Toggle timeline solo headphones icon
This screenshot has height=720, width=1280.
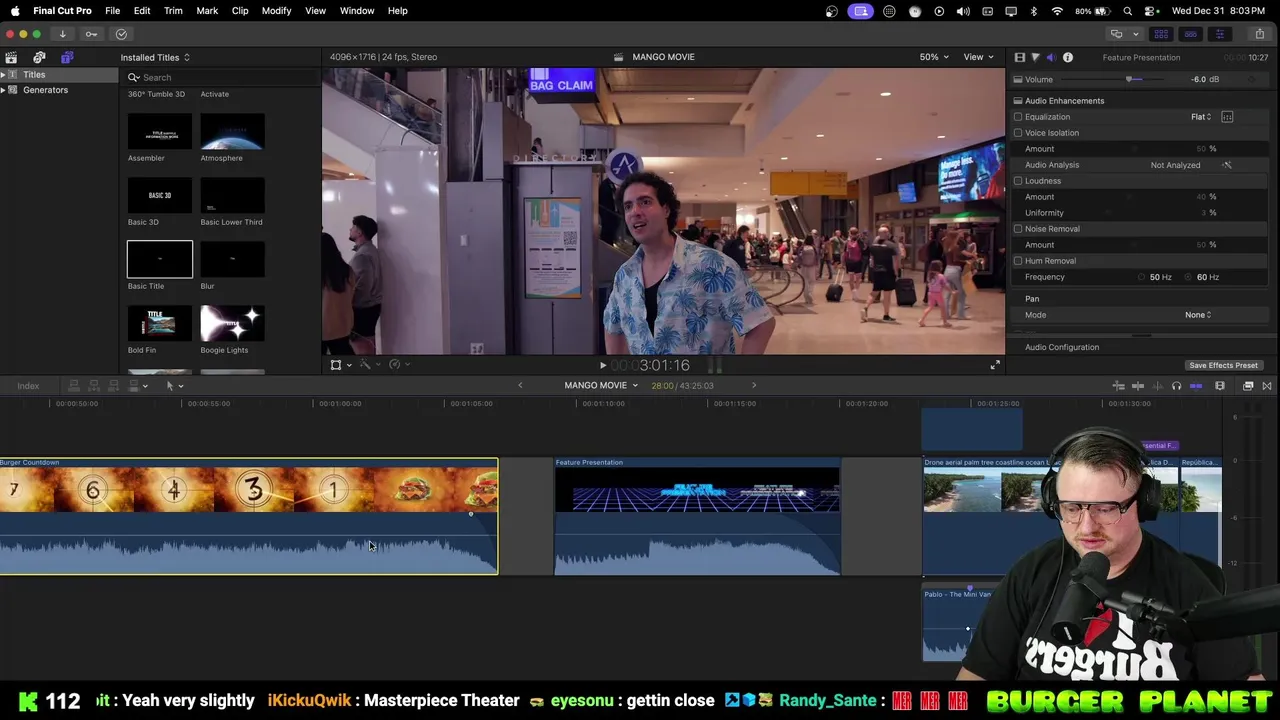[1176, 386]
